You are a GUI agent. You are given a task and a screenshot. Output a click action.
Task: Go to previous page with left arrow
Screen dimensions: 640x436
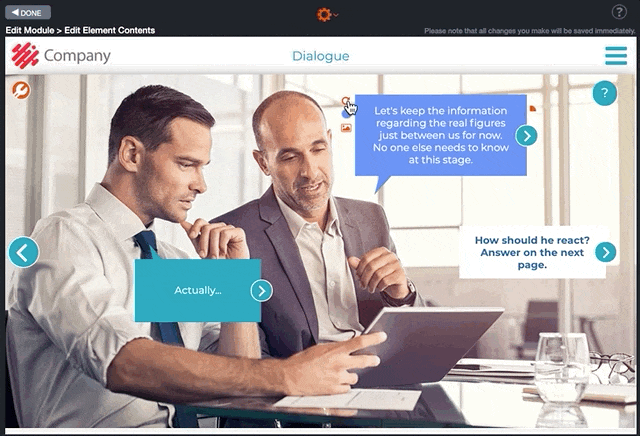24,252
